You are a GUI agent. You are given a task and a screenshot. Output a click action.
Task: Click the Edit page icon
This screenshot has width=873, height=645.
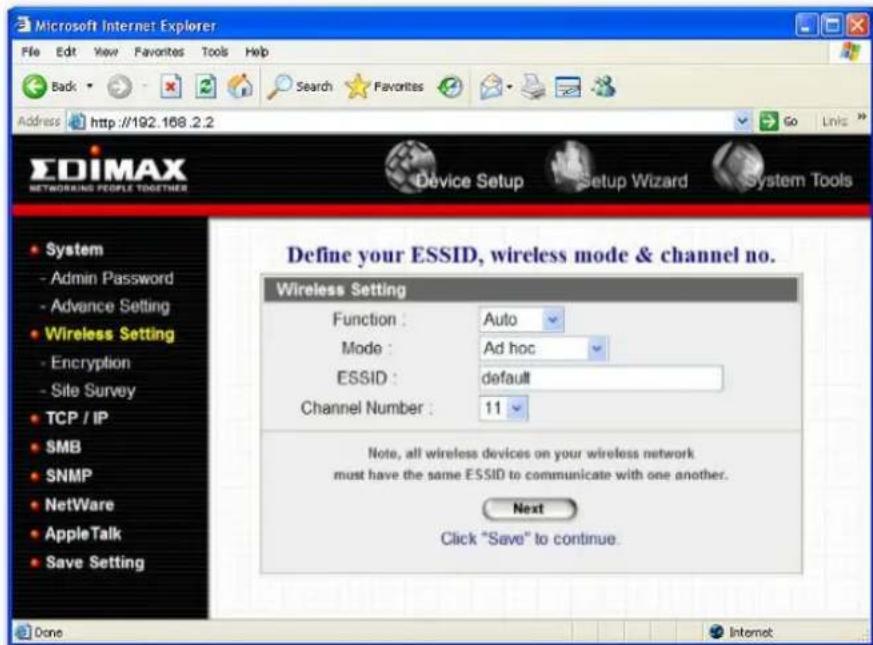(568, 87)
